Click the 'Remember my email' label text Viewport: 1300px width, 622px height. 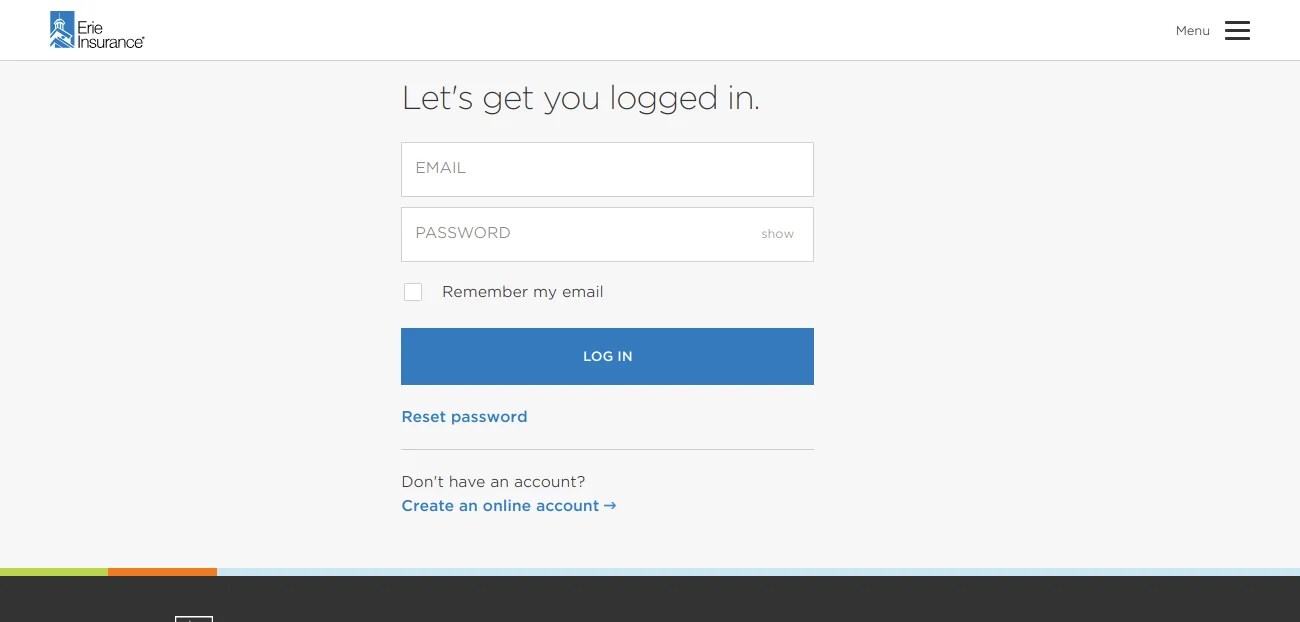tap(522, 292)
